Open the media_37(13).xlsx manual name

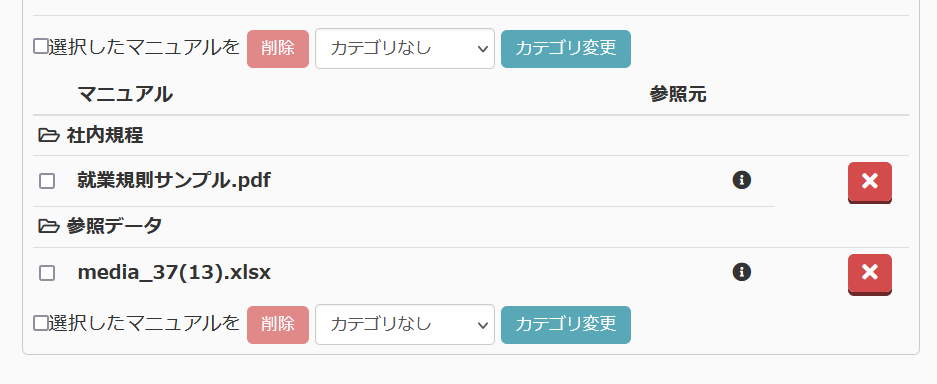tap(174, 272)
